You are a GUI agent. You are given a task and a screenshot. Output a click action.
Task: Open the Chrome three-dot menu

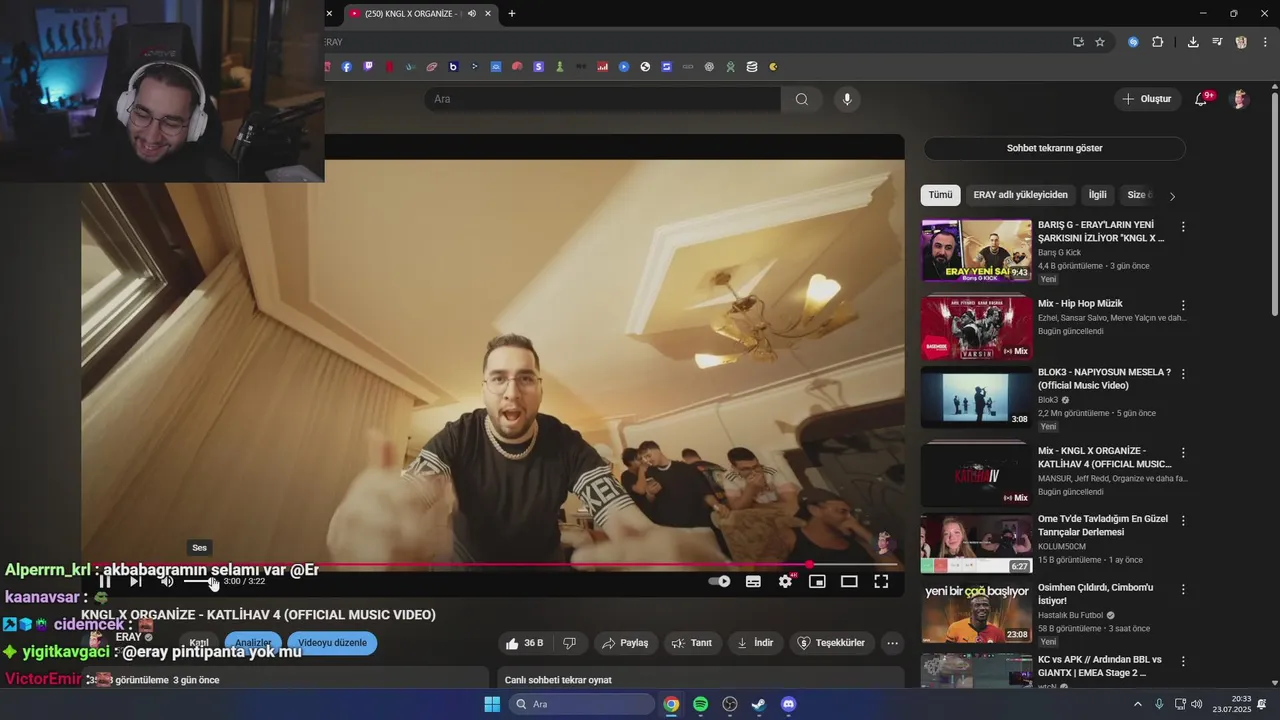(1264, 42)
